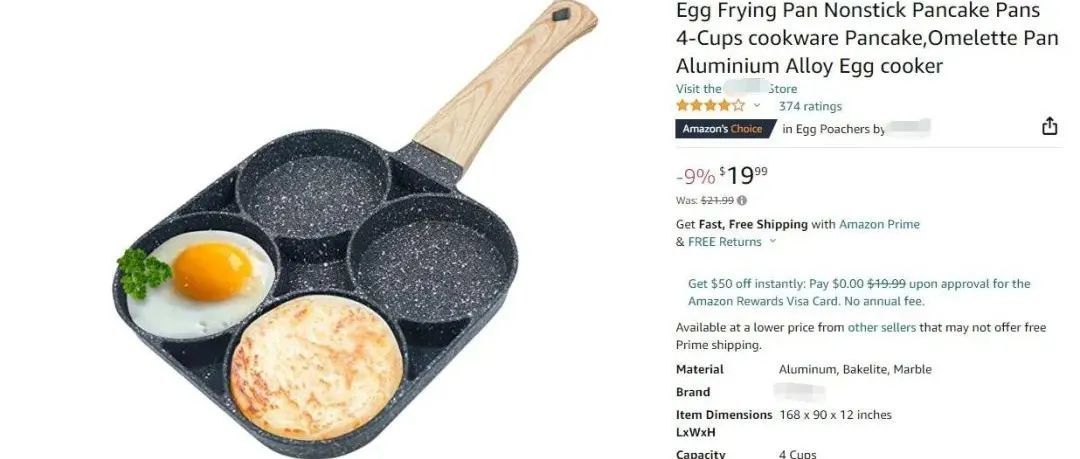The width and height of the screenshot is (1080, 459).
Task: Open the other sellers link
Action: click(882, 327)
